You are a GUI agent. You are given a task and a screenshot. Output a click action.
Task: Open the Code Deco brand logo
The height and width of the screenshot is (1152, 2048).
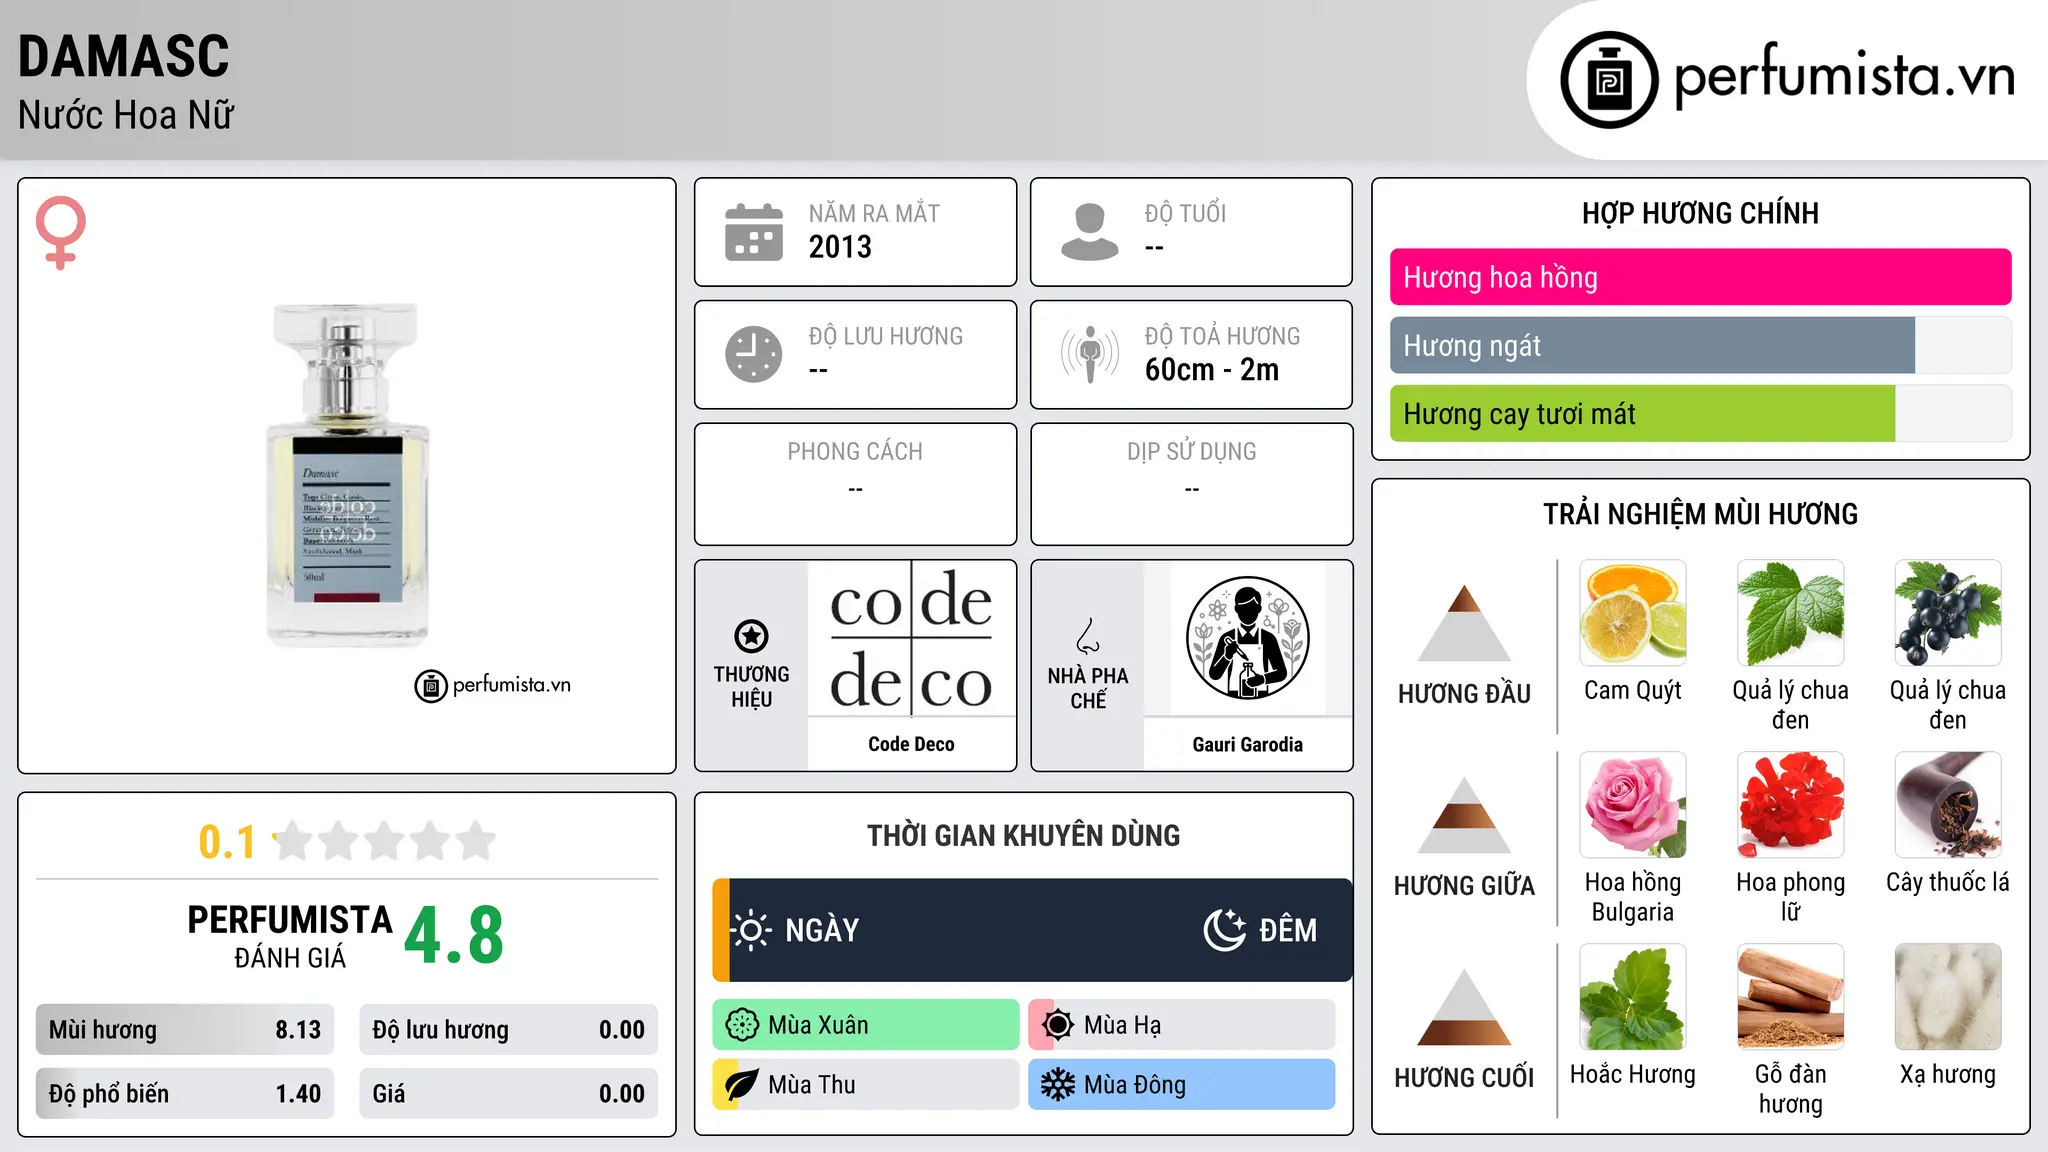911,637
